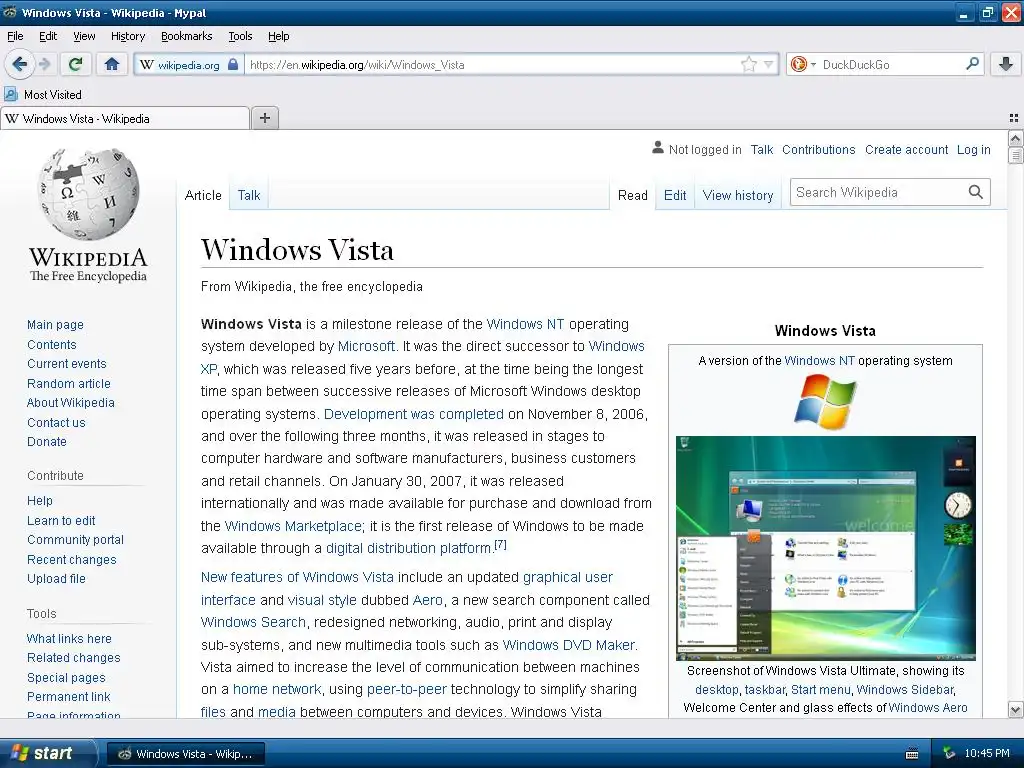Image resolution: width=1024 pixels, height=768 pixels.
Task: Open the Downloads arrow button
Action: (1006, 64)
